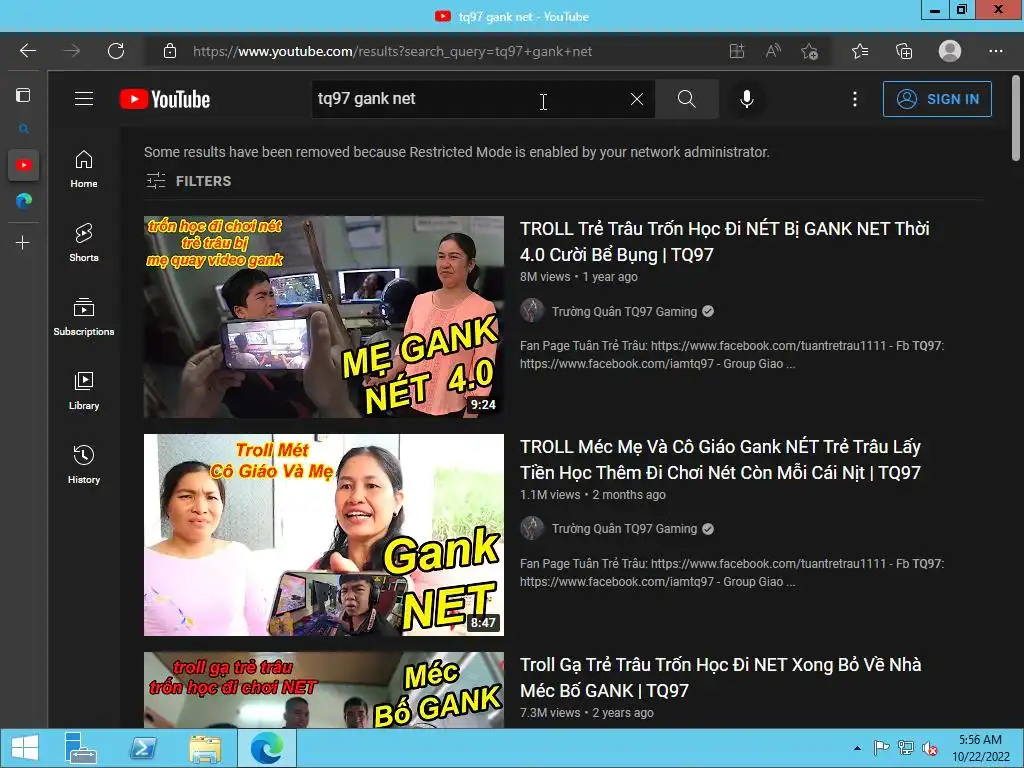Click the SIGN IN button
The width and height of the screenshot is (1024, 768).
[937, 99]
